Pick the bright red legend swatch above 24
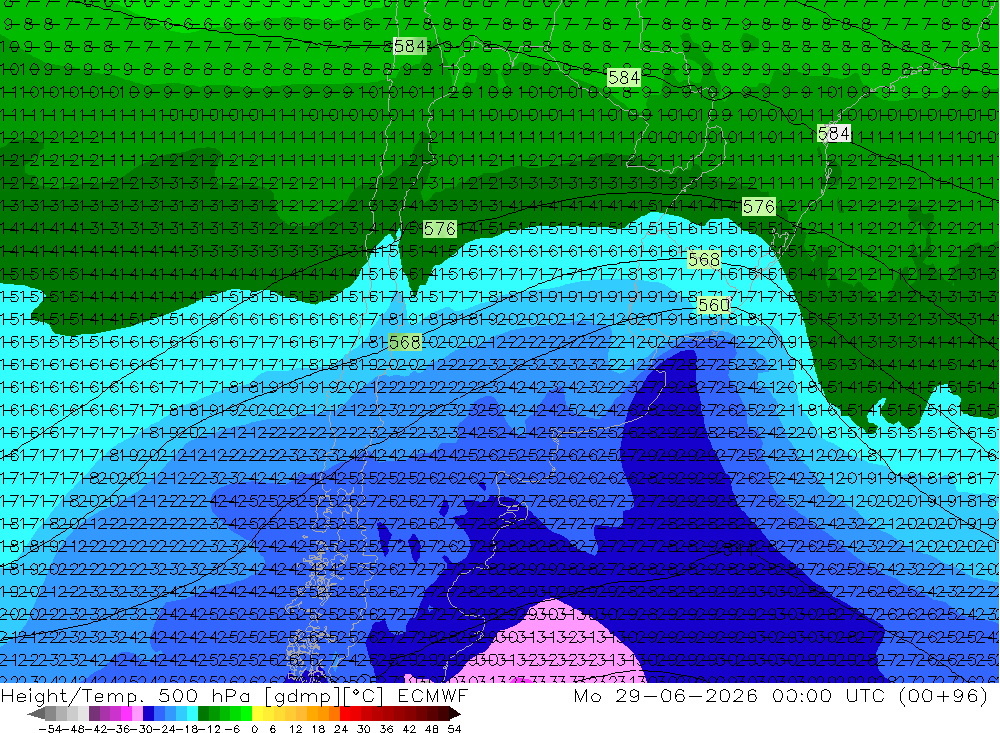The width and height of the screenshot is (1000, 733). click(345, 714)
